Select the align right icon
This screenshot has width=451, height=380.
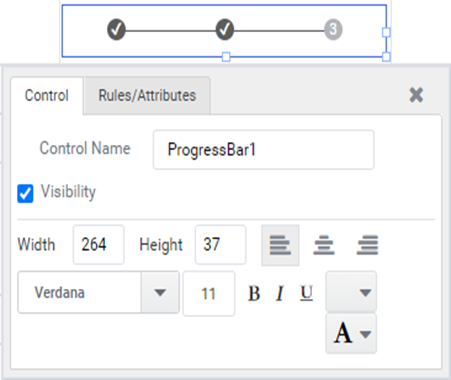(x=367, y=245)
